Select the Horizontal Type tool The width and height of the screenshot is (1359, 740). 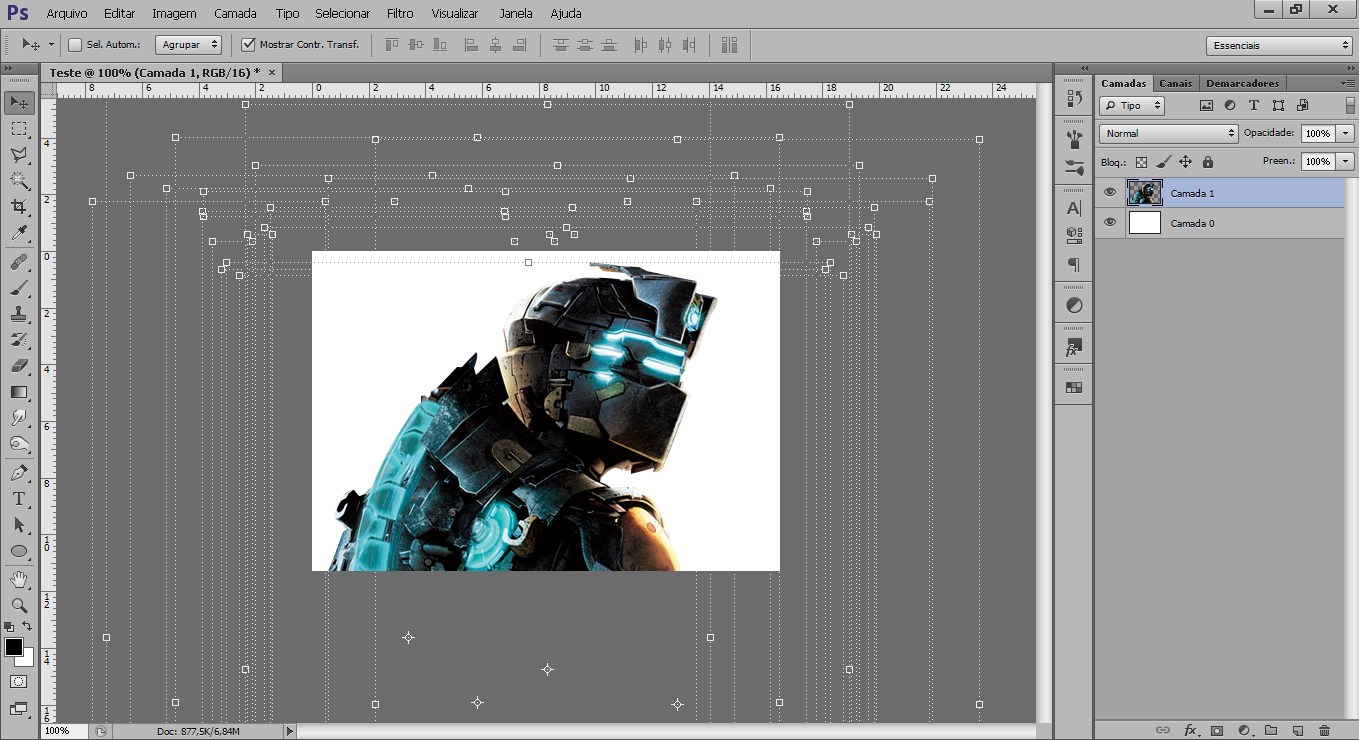pyautogui.click(x=19, y=499)
